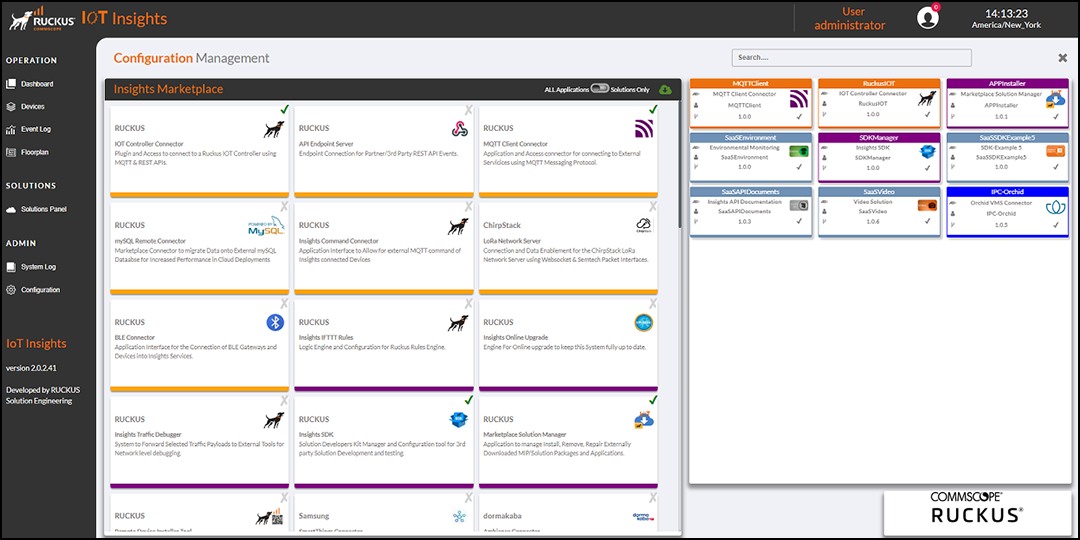The width and height of the screenshot is (1080, 540).
Task: Click the APPInstaller card header
Action: (x=1007, y=83)
